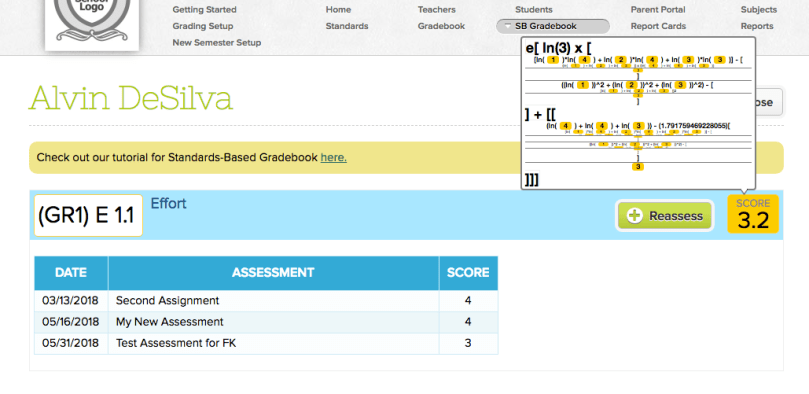Click the date 05/31/2018
The width and height of the screenshot is (809, 394).
(70, 343)
